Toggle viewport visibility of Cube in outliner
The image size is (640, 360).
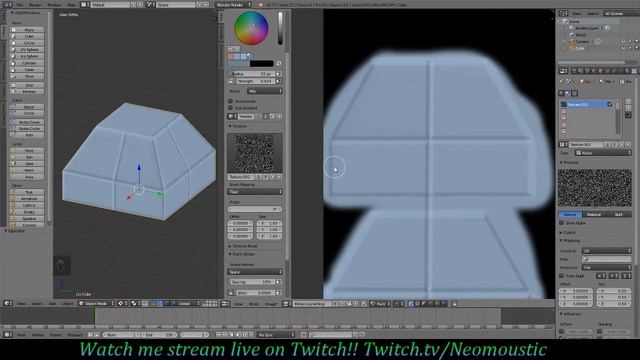(x=623, y=48)
